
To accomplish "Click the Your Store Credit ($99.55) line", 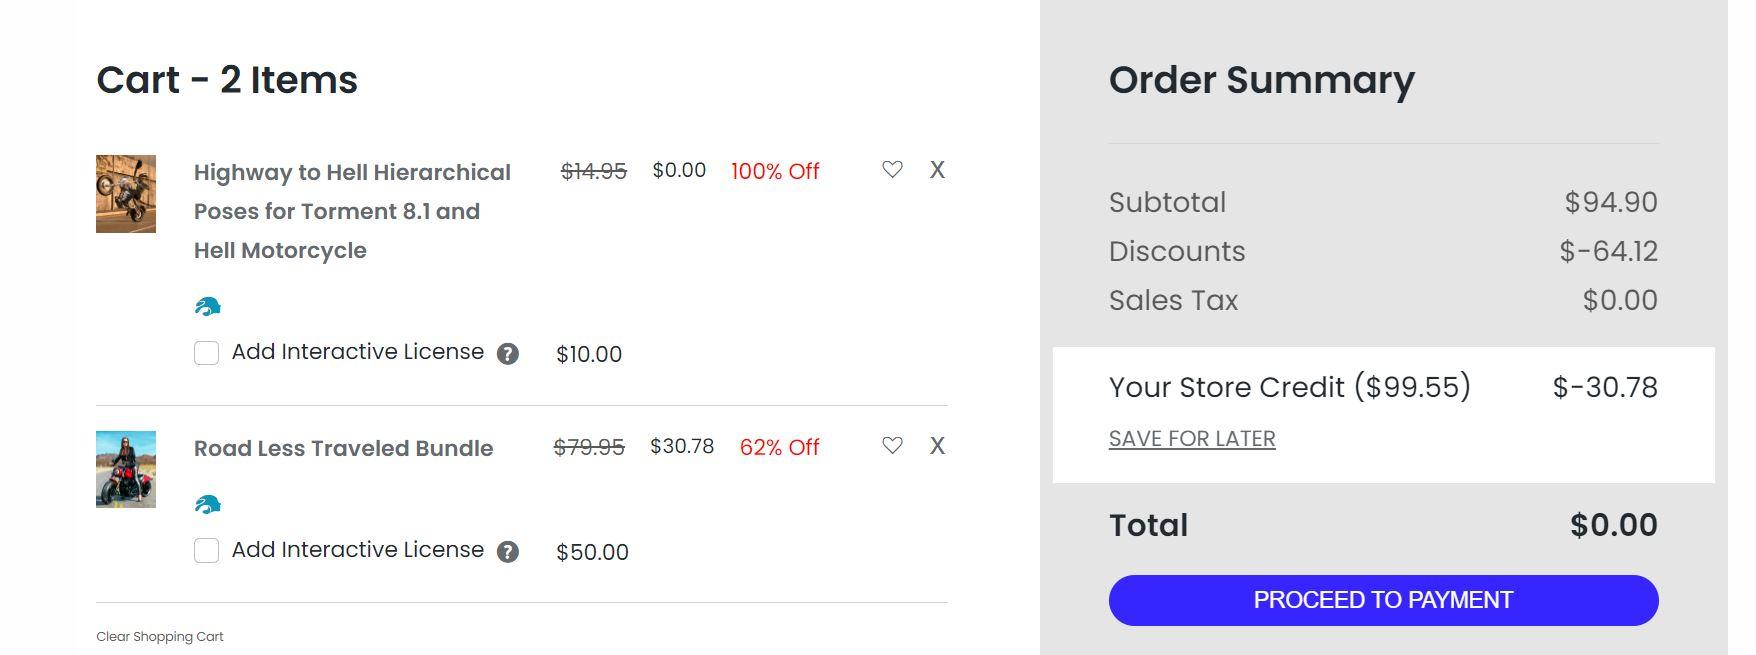I will [1289, 387].
